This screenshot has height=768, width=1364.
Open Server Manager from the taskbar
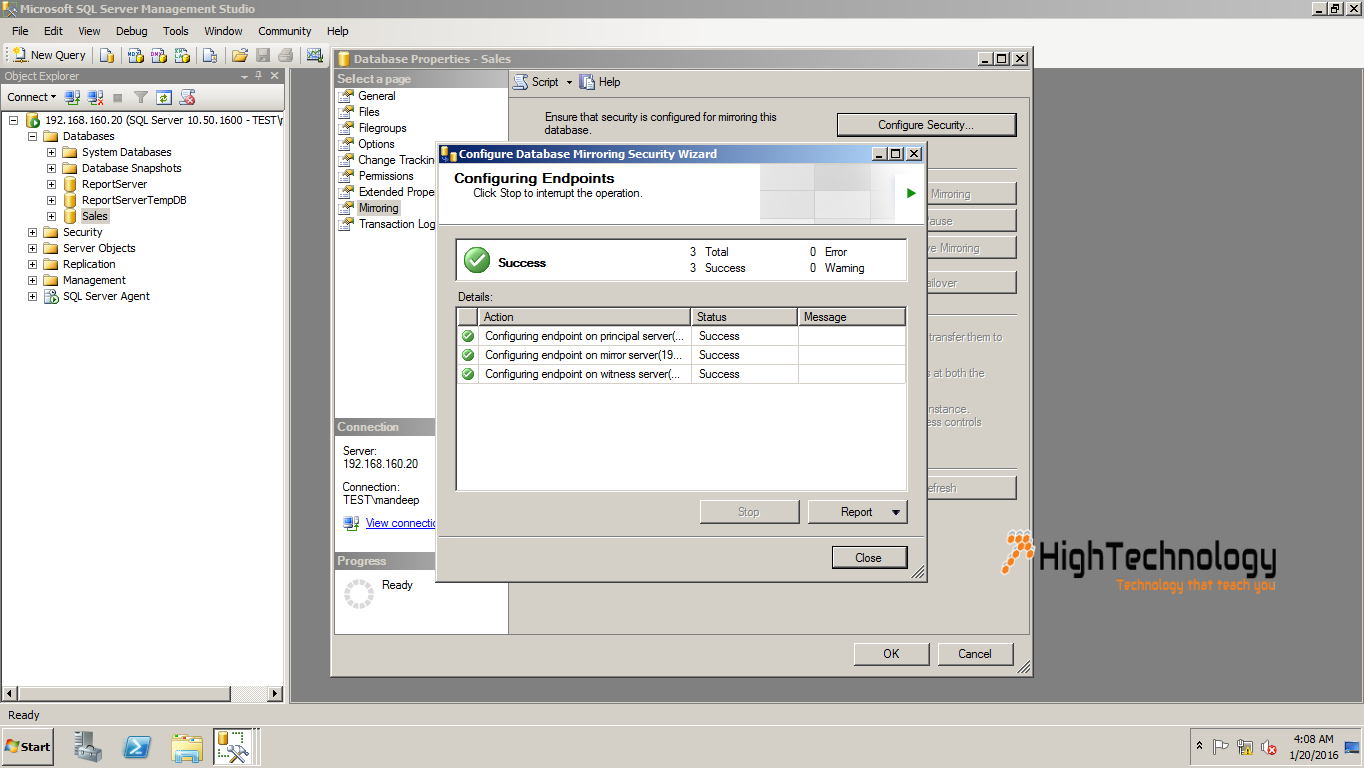tap(88, 747)
